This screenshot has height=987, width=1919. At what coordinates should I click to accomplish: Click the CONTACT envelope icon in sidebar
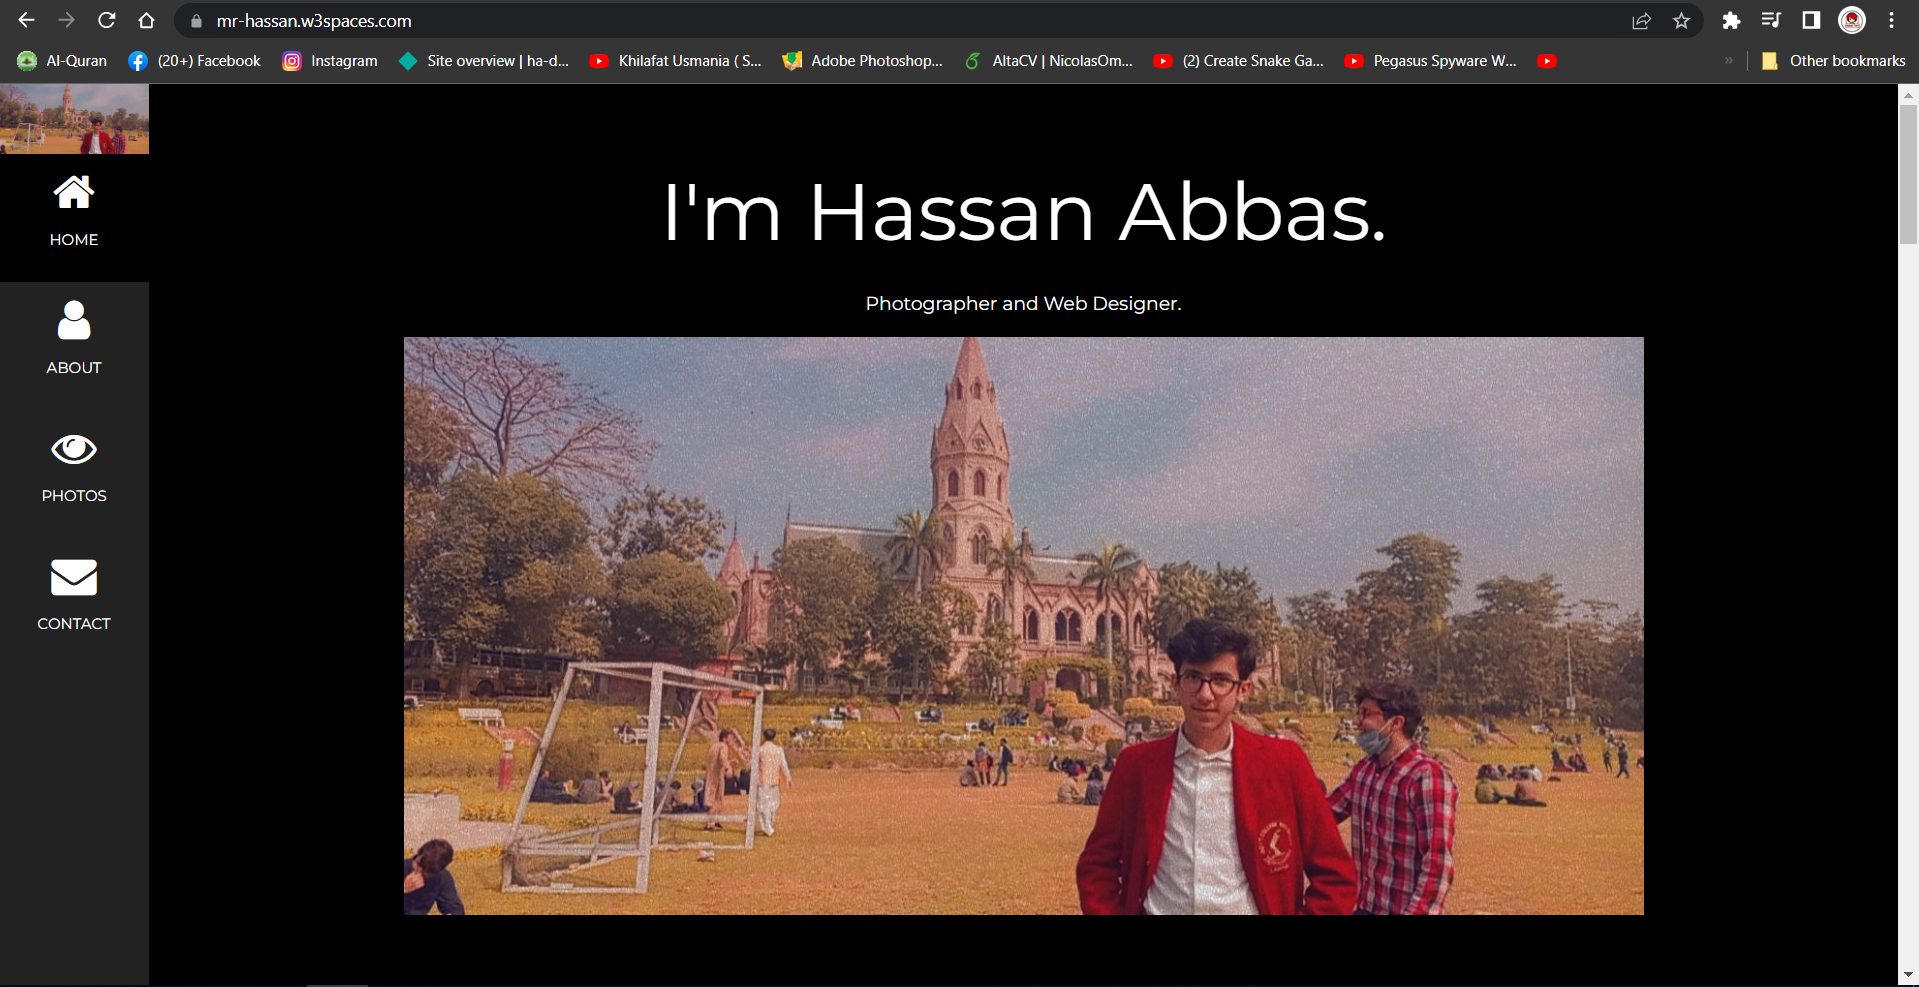(74, 577)
